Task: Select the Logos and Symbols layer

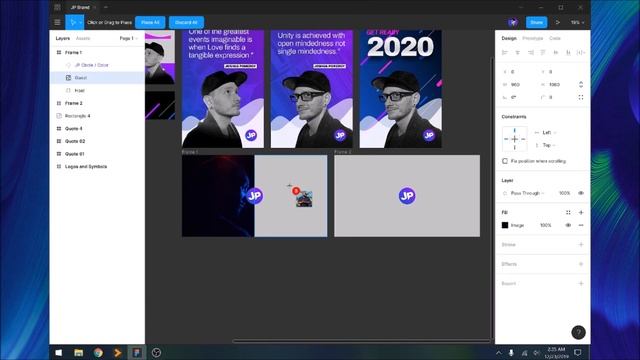Action: point(97,167)
